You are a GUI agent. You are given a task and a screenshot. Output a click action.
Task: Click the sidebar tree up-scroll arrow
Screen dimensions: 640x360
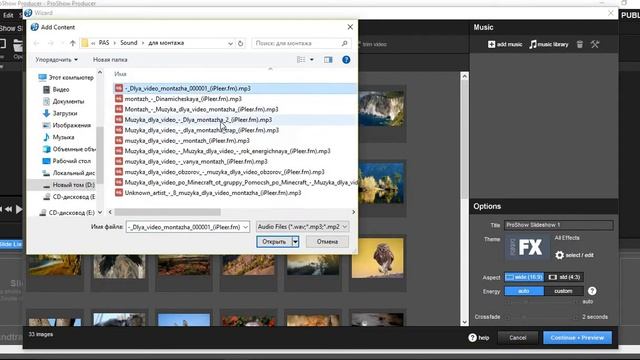point(100,72)
